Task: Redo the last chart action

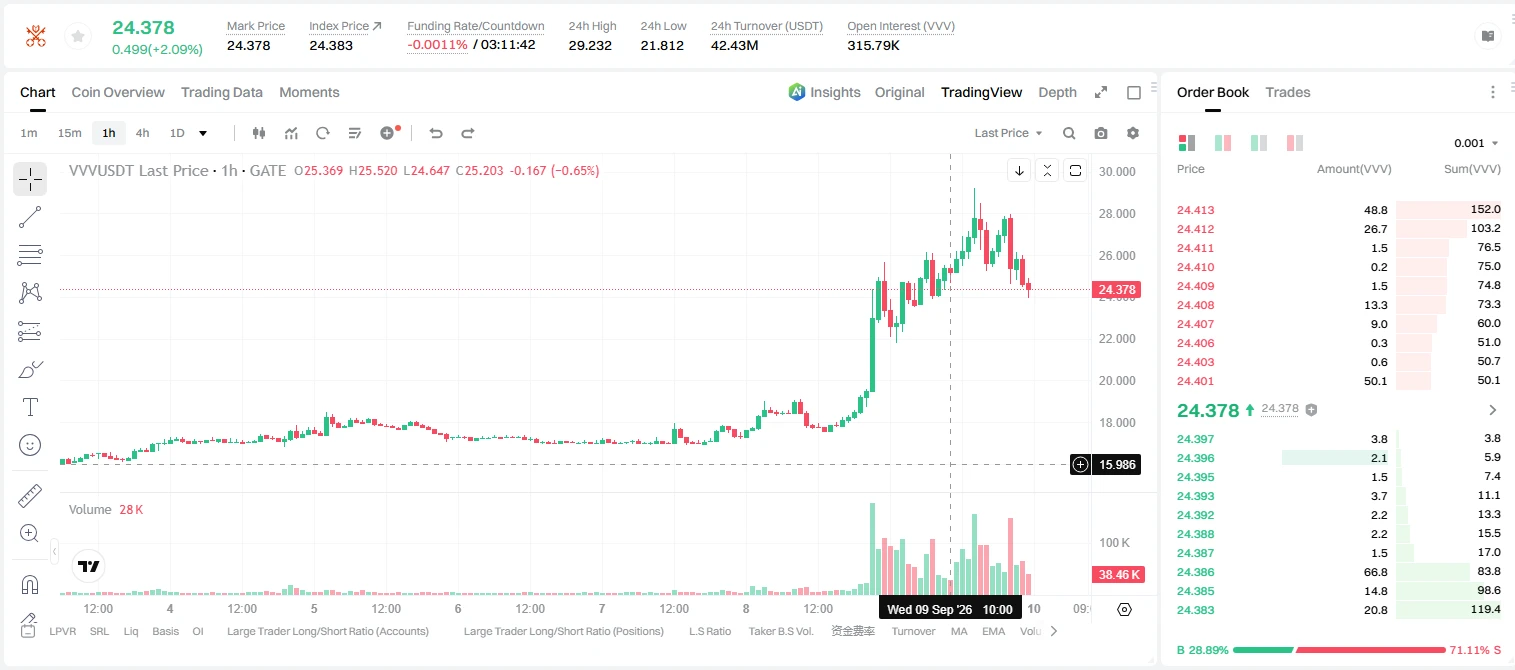Action: (467, 133)
